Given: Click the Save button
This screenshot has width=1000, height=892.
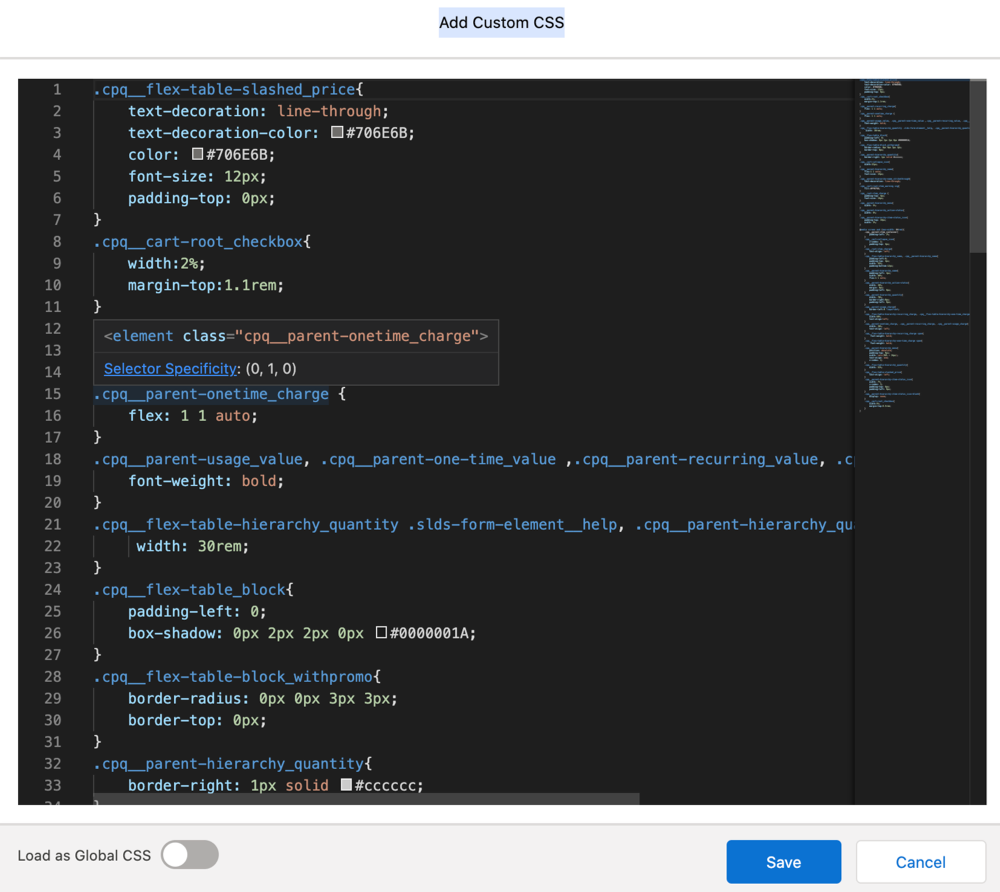Looking at the screenshot, I should [783, 862].
